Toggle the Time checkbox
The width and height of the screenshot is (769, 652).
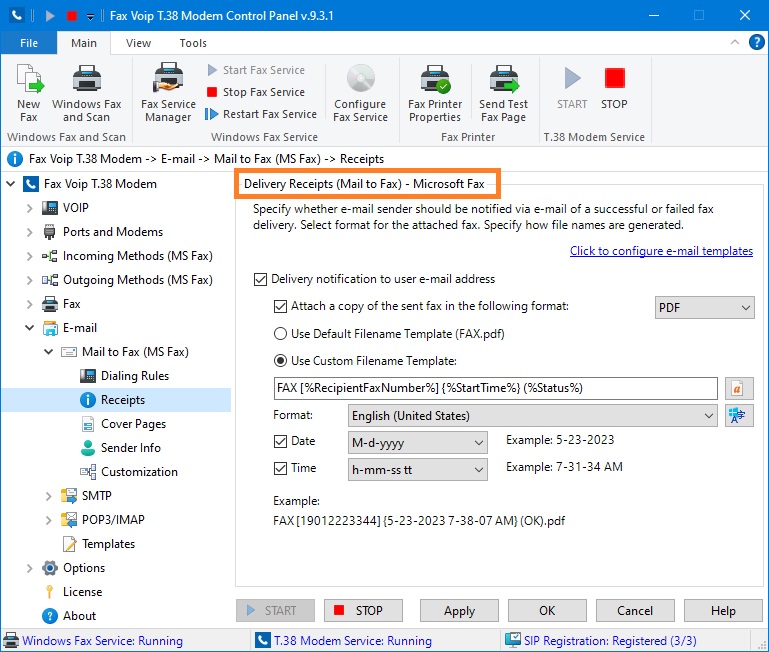pyautogui.click(x=280, y=469)
